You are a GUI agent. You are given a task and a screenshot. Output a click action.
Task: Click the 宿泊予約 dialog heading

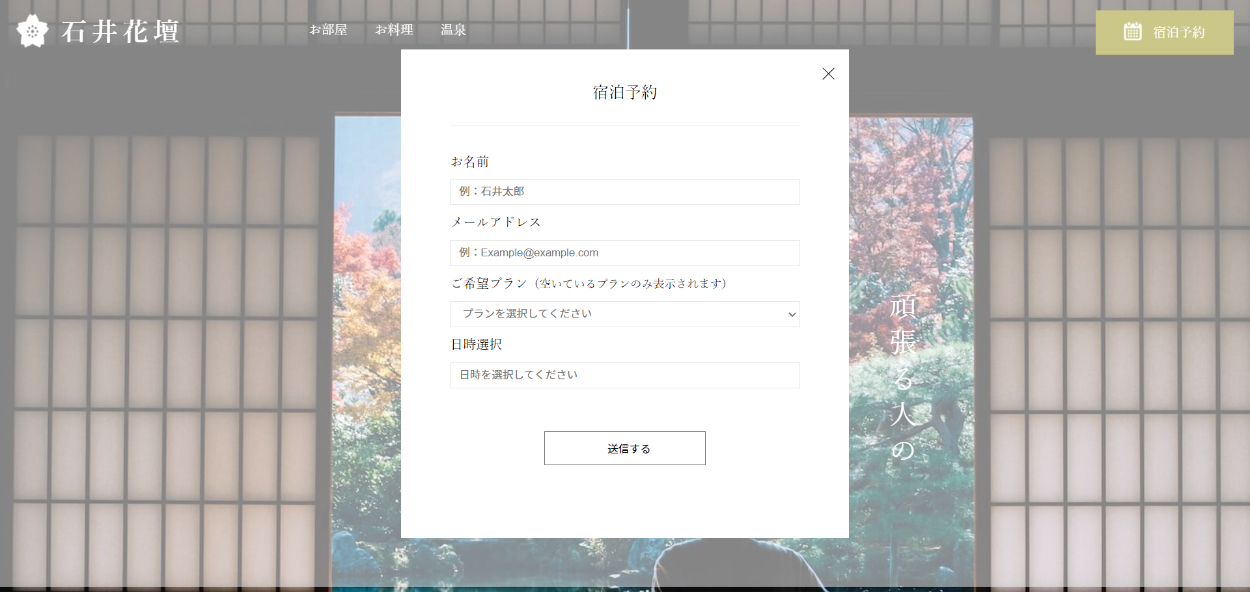625,93
